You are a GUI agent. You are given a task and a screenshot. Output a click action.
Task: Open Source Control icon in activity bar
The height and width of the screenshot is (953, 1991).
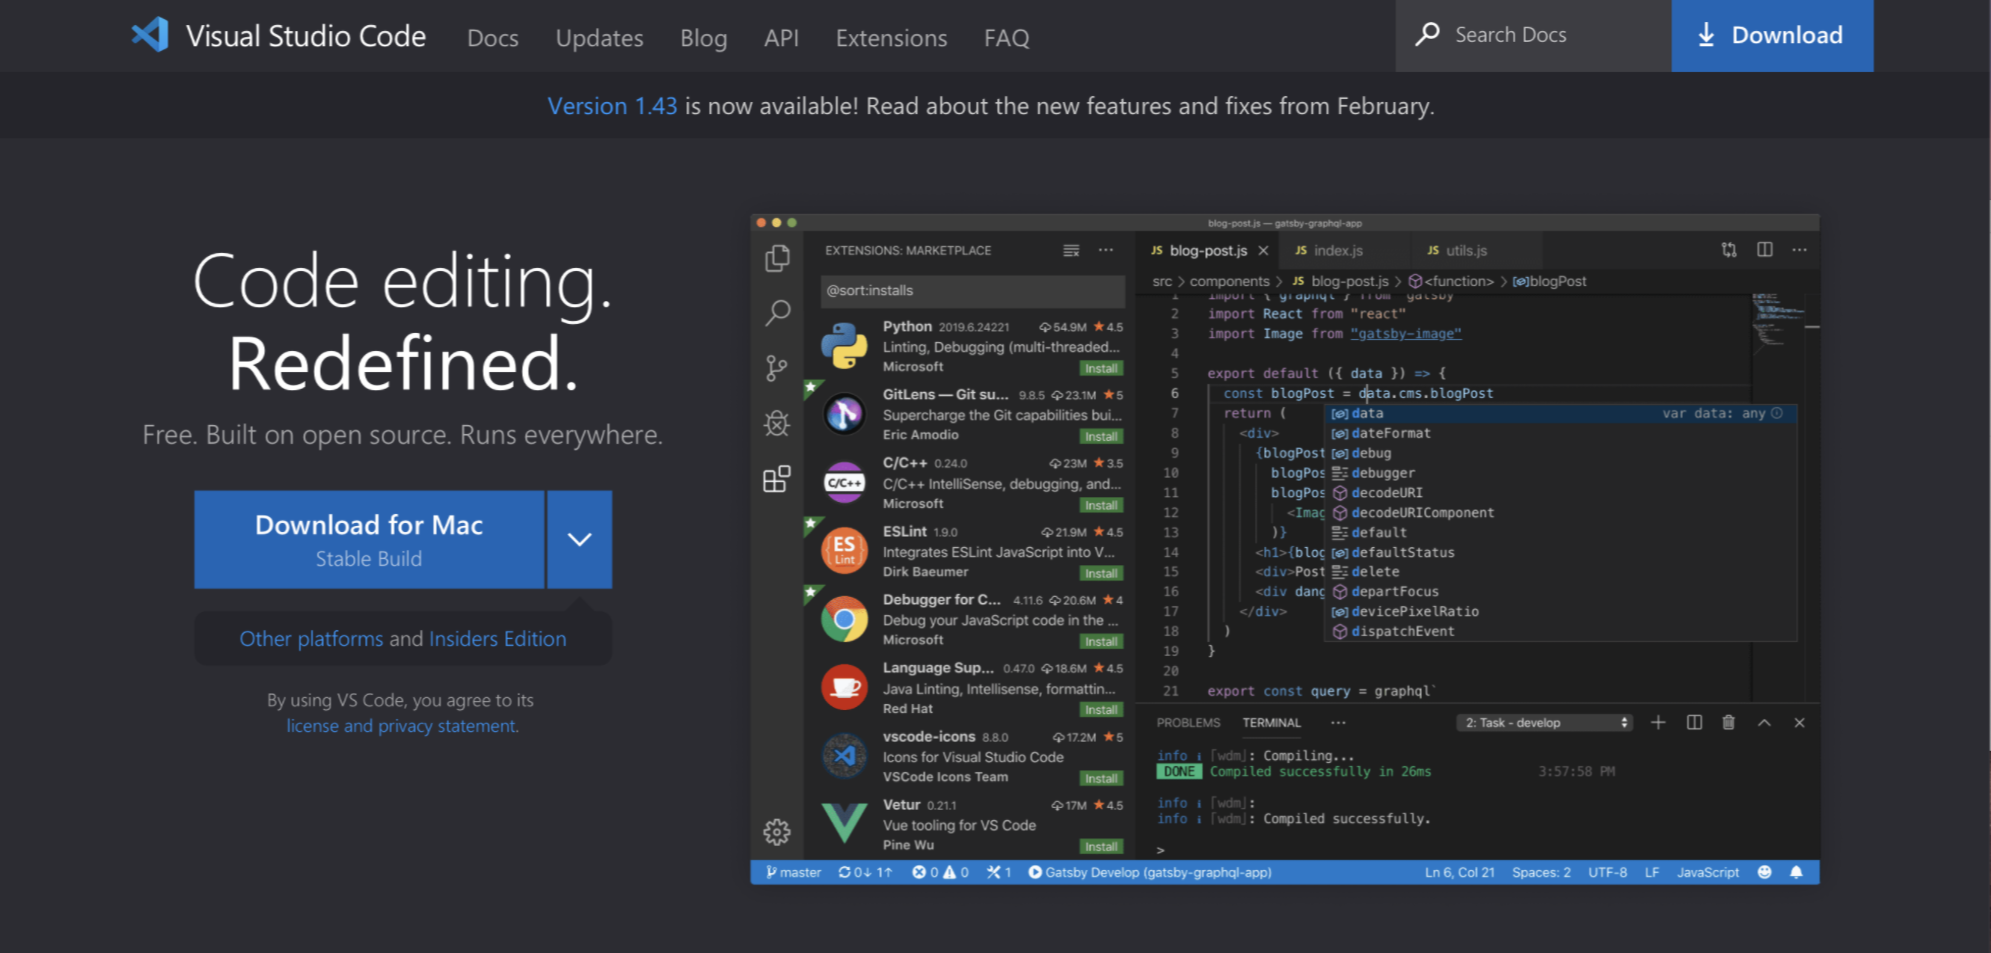coord(777,368)
